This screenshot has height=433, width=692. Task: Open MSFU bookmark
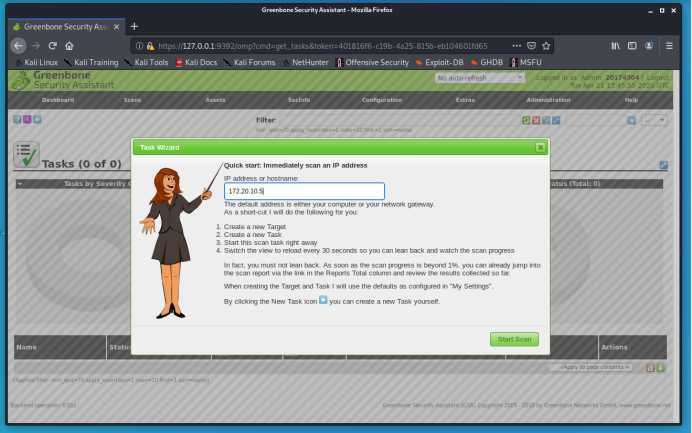pos(526,63)
